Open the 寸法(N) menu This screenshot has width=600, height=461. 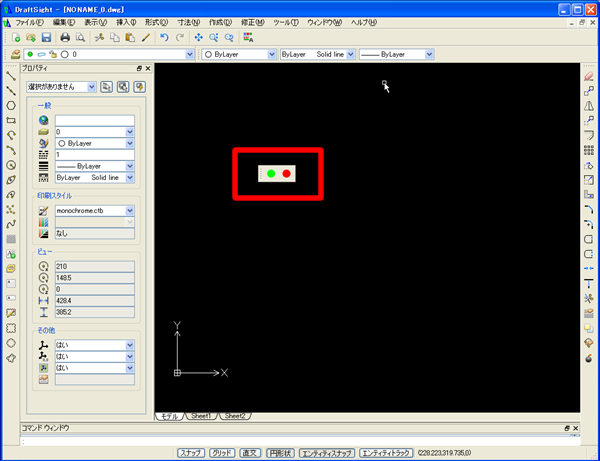pyautogui.click(x=189, y=23)
